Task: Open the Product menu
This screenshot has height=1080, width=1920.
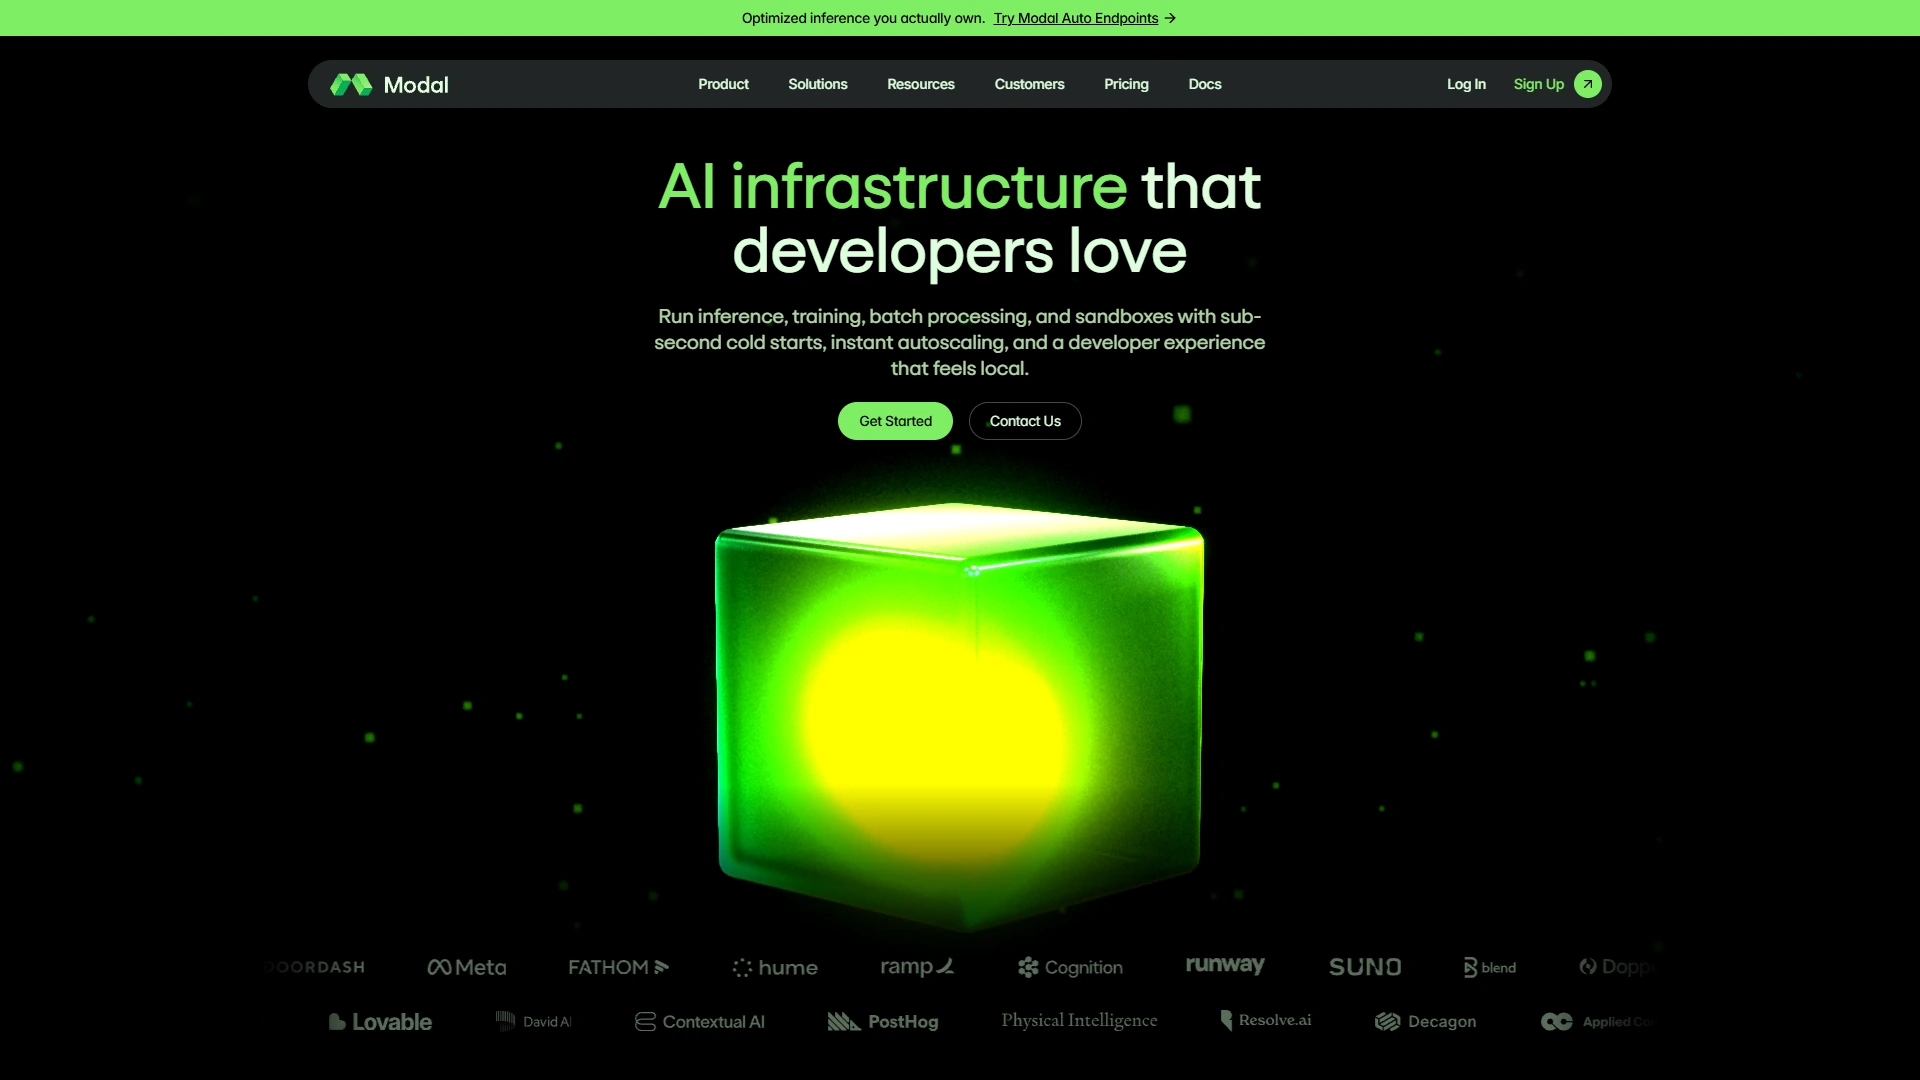Action: pyautogui.click(x=723, y=84)
